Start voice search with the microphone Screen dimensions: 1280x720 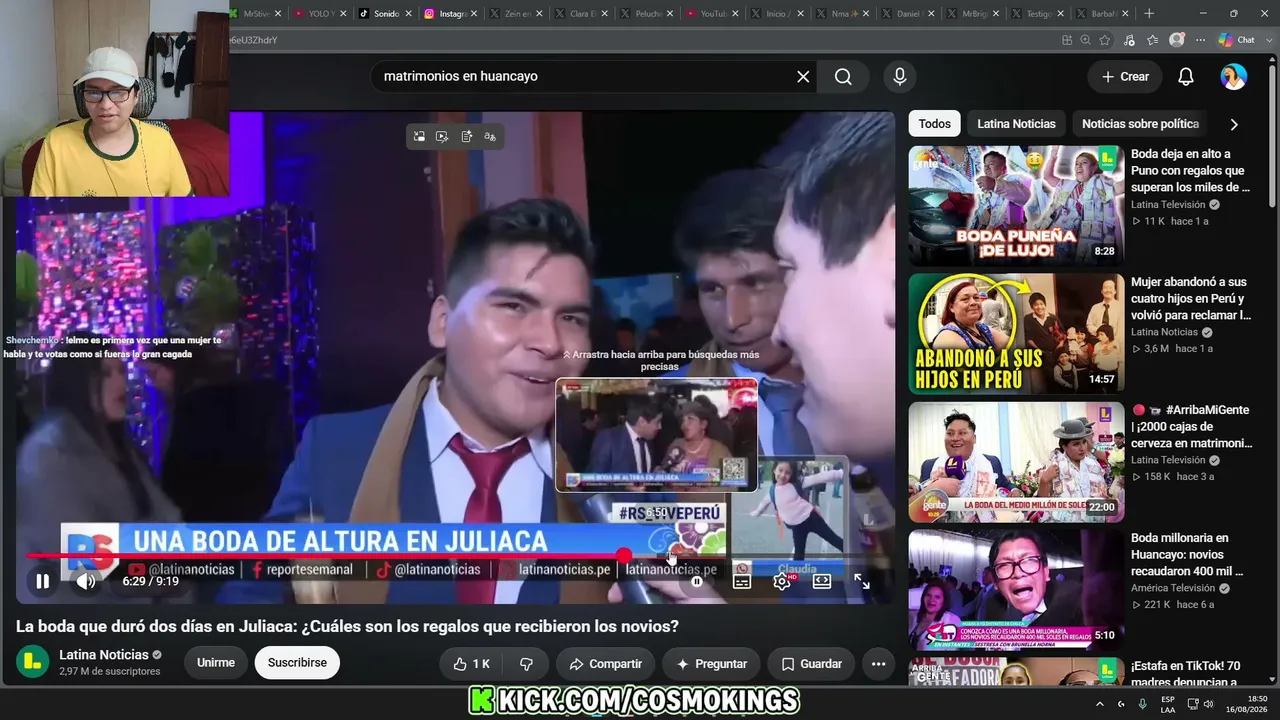point(900,77)
